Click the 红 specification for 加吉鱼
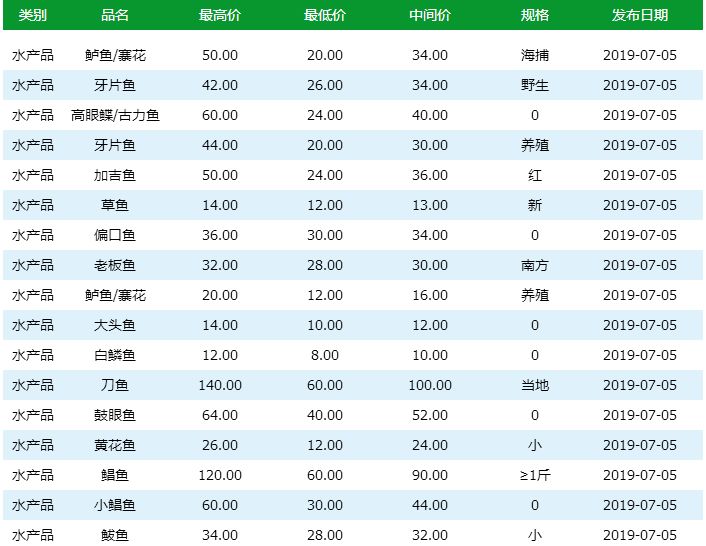Screen dimensions: 706x546 click(535, 175)
